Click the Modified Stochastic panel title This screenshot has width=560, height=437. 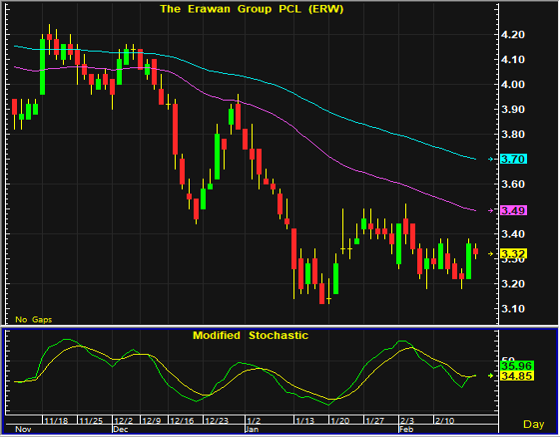[x=250, y=336]
